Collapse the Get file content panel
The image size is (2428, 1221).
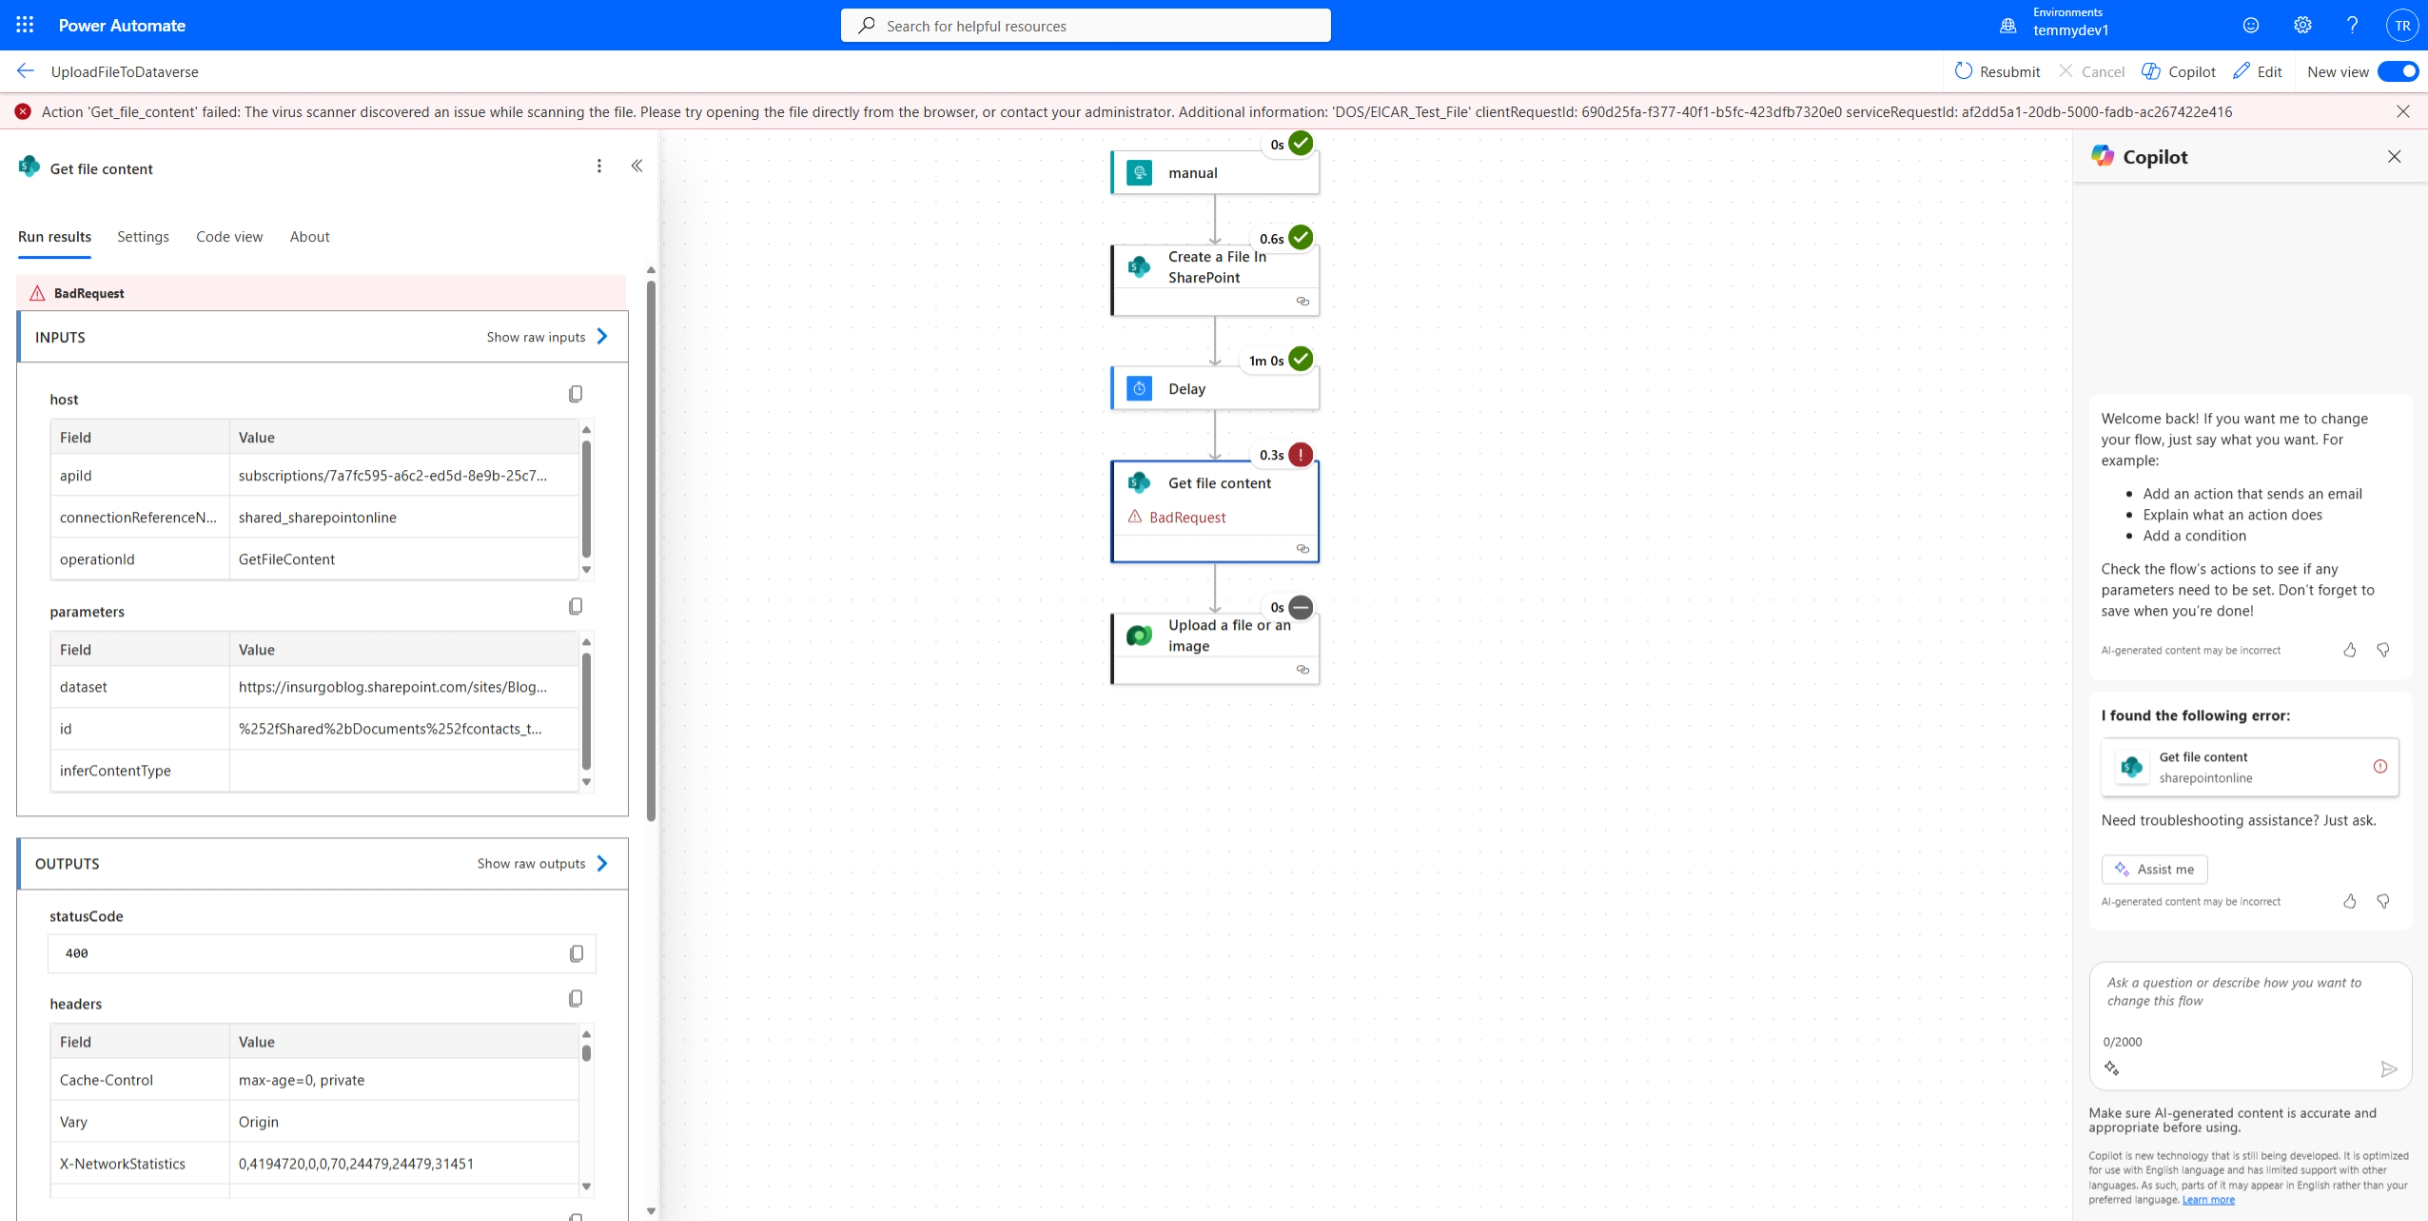[637, 166]
